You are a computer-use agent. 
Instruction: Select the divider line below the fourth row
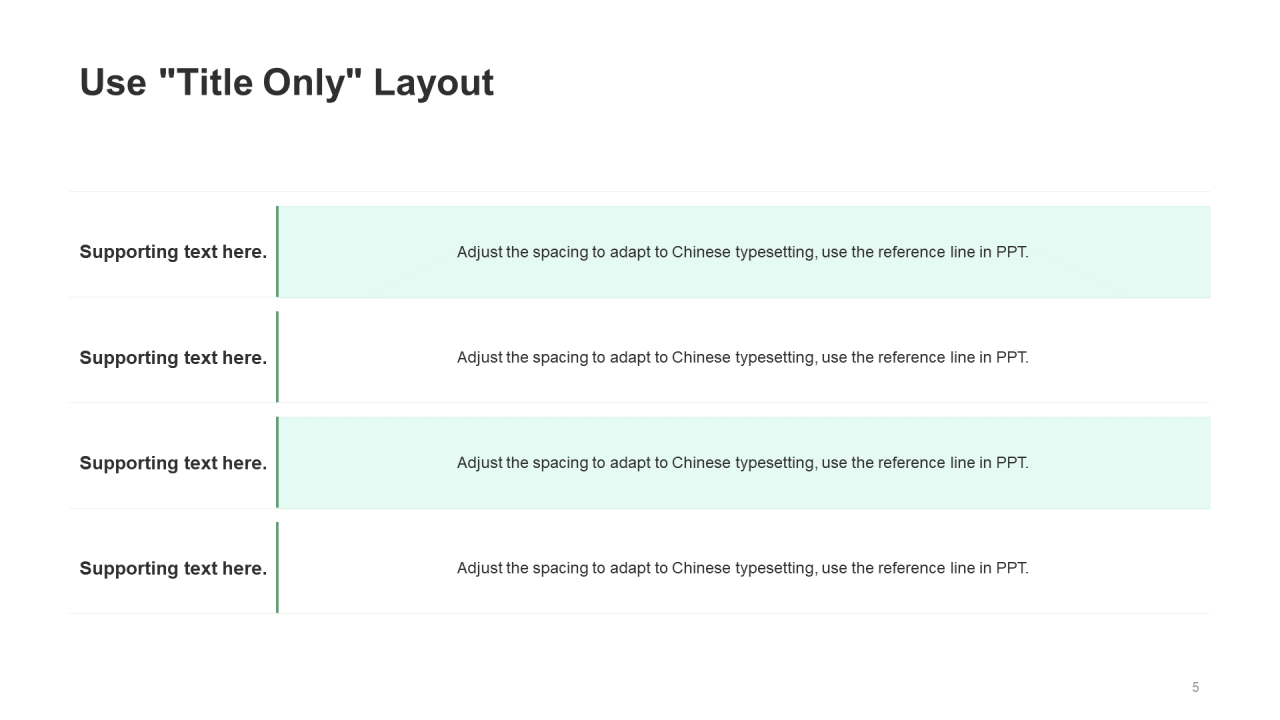pyautogui.click(x=640, y=613)
